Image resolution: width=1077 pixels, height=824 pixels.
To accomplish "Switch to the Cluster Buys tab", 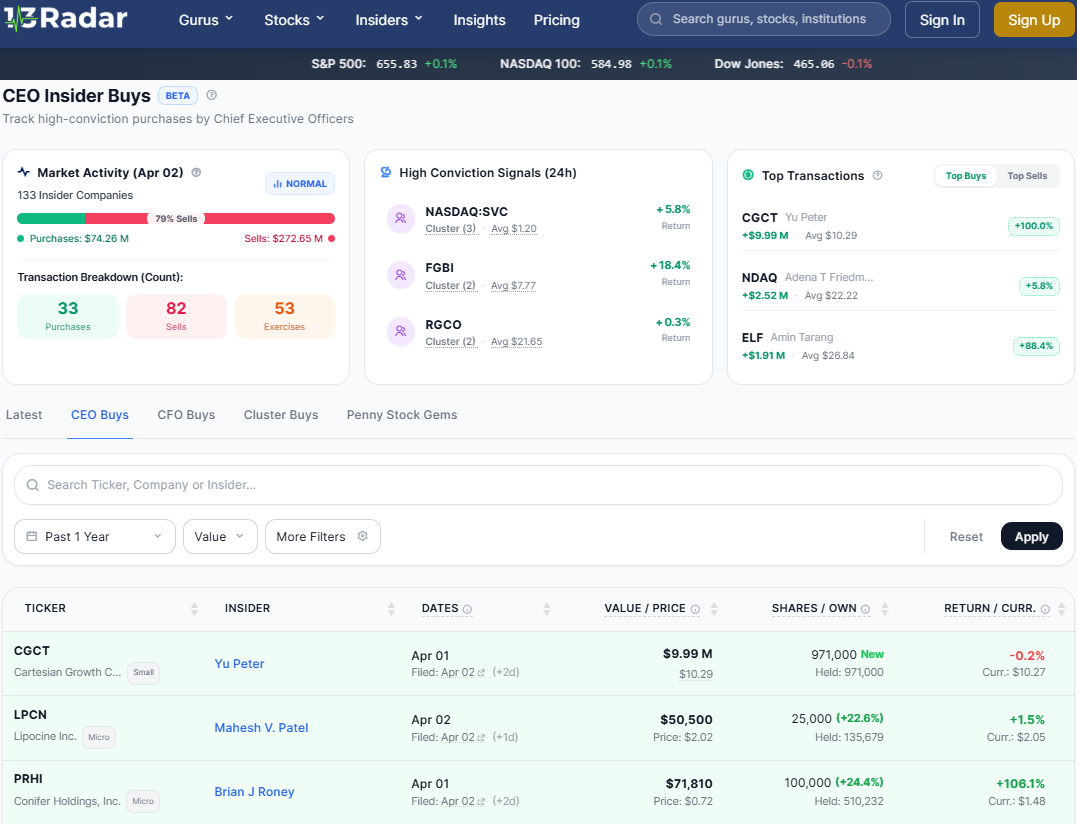I will (x=281, y=415).
